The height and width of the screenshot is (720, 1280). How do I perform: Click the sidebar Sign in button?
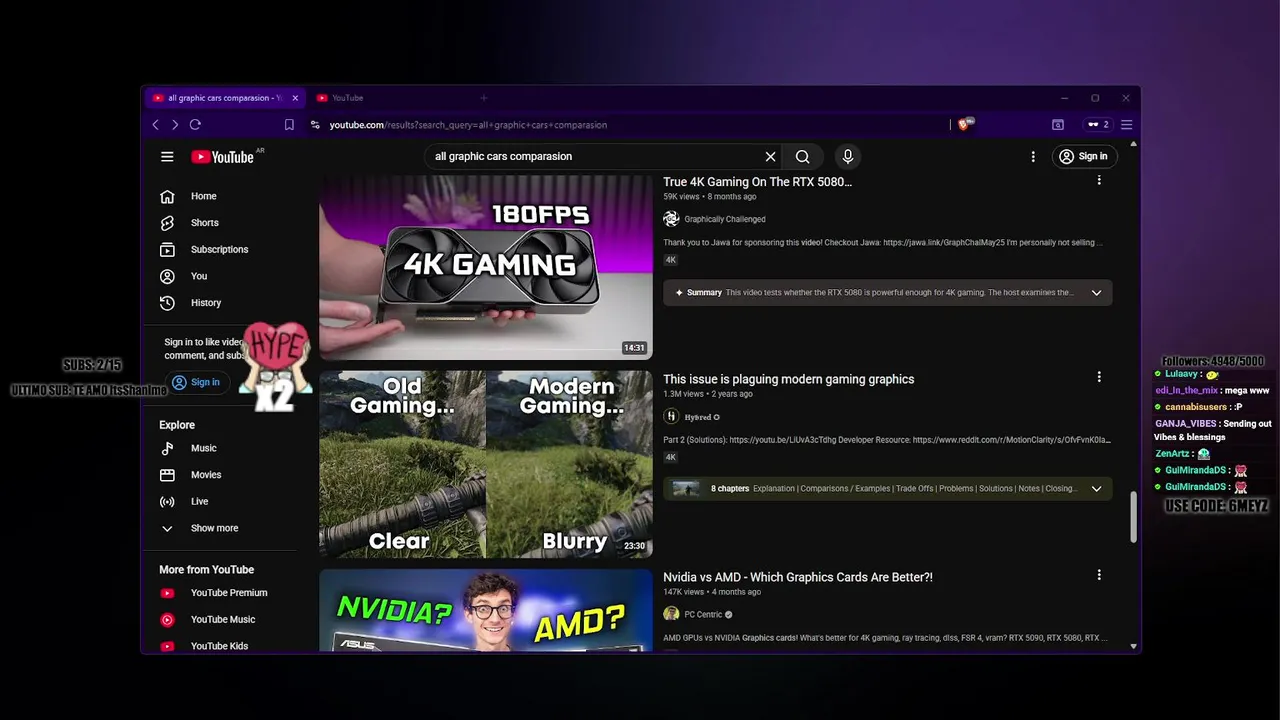click(195, 382)
